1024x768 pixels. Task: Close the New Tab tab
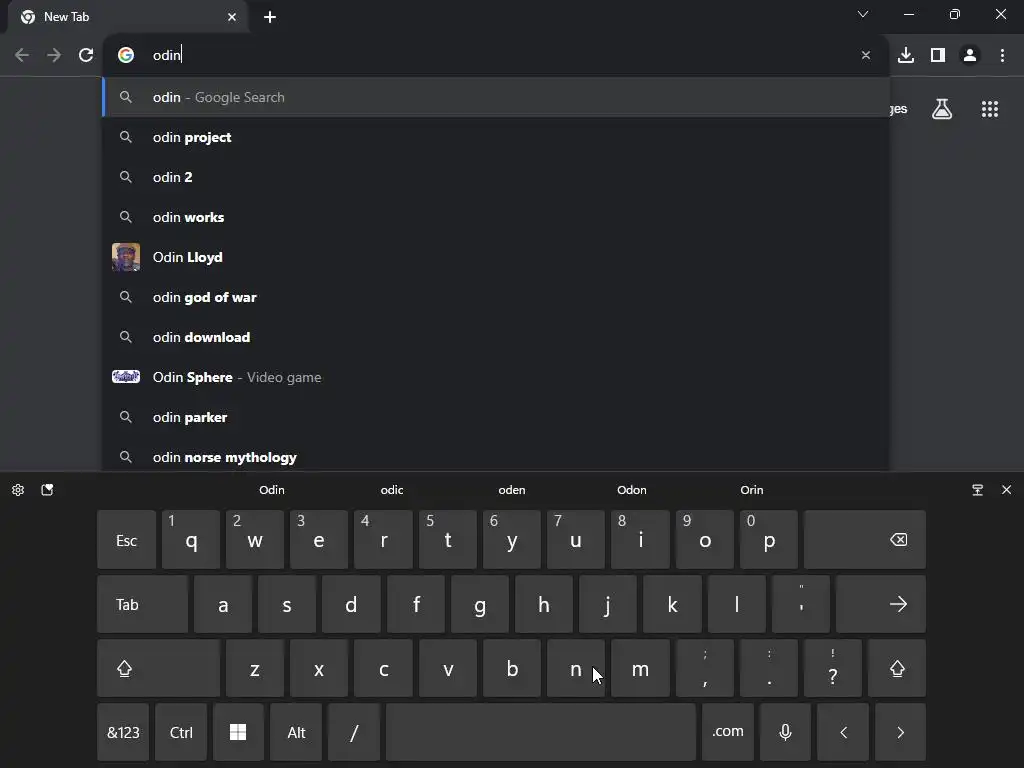[x=232, y=17]
